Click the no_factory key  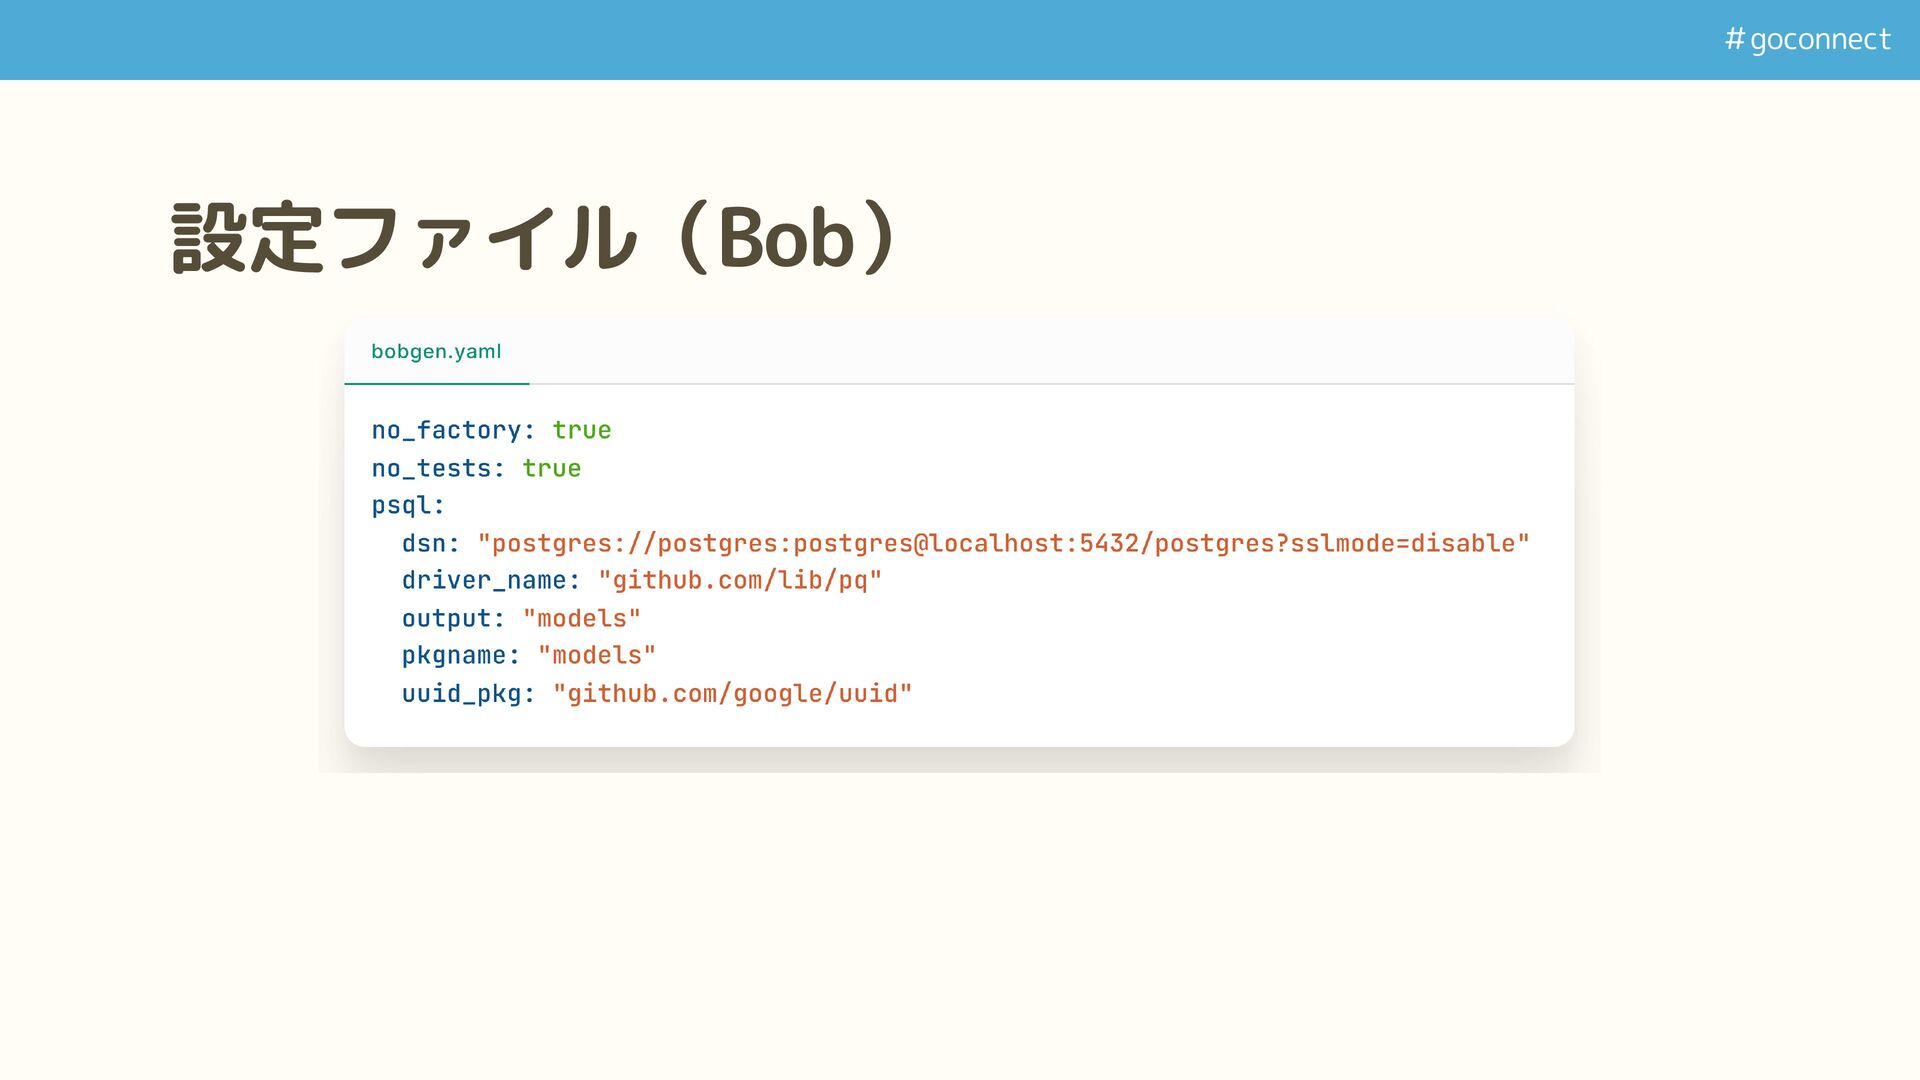click(446, 430)
